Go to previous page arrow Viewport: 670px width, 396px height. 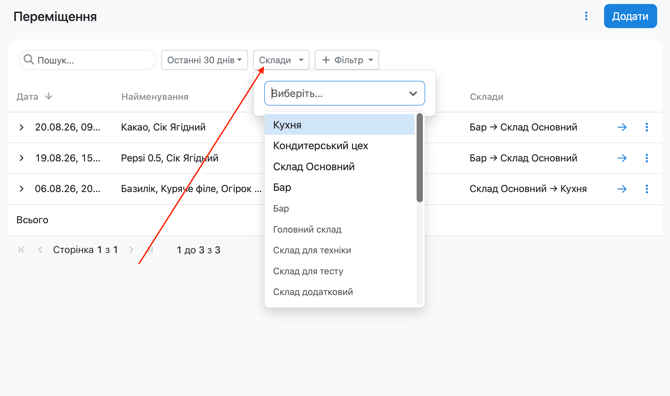[40, 250]
